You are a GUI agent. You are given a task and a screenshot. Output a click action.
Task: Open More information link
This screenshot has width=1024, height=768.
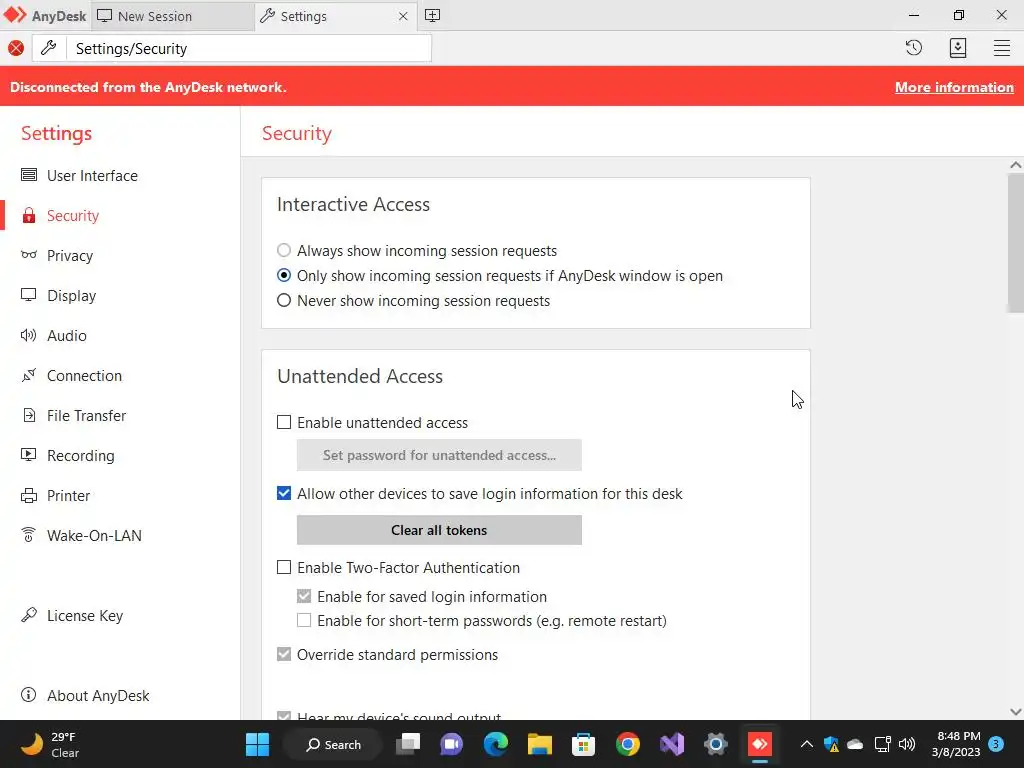click(x=954, y=87)
